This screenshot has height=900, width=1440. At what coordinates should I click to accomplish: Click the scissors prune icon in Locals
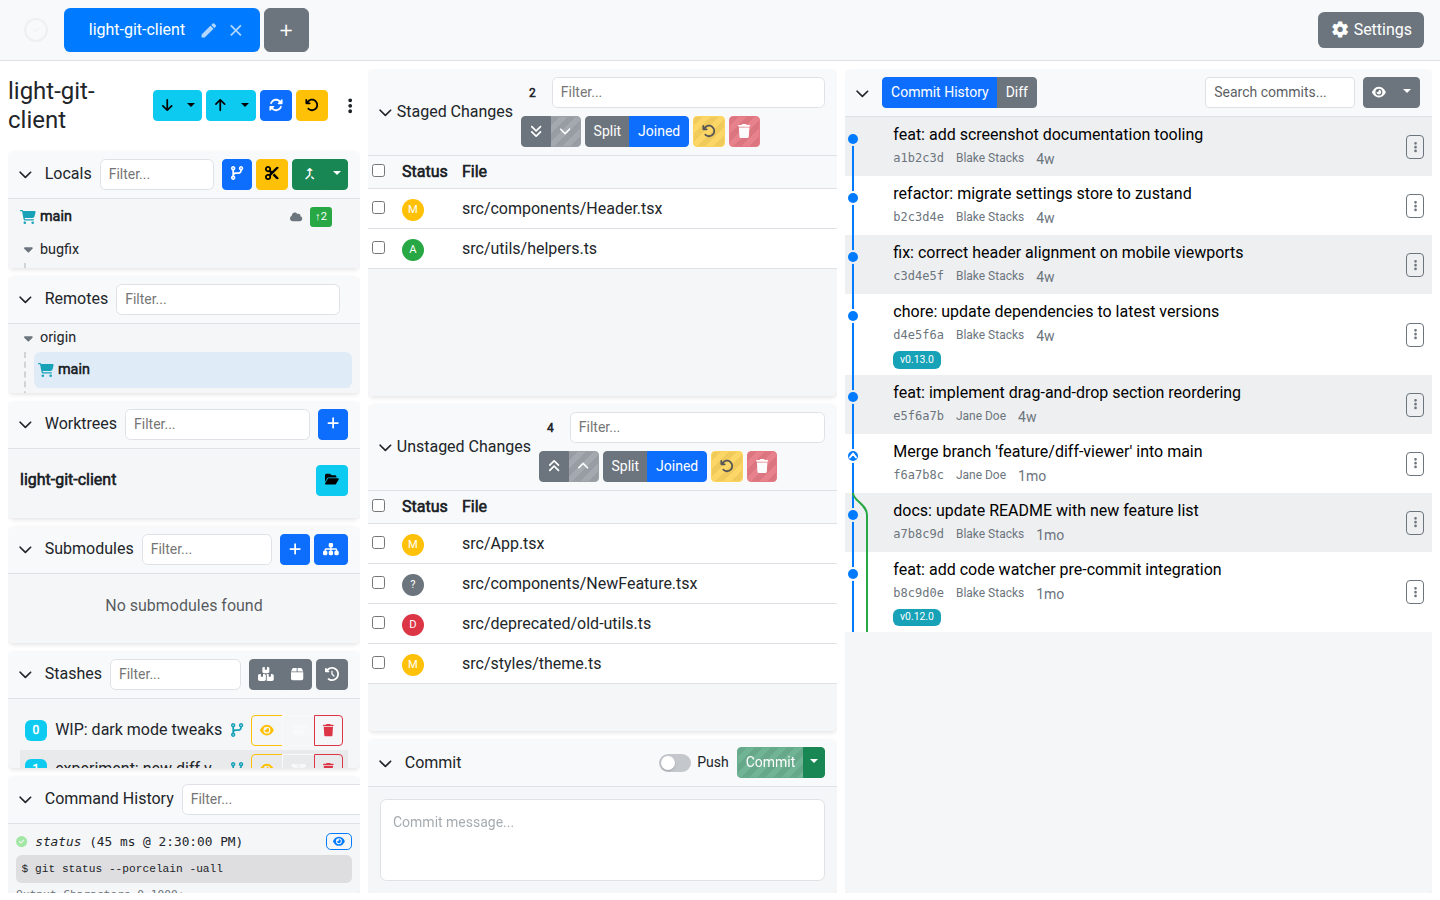click(x=272, y=174)
